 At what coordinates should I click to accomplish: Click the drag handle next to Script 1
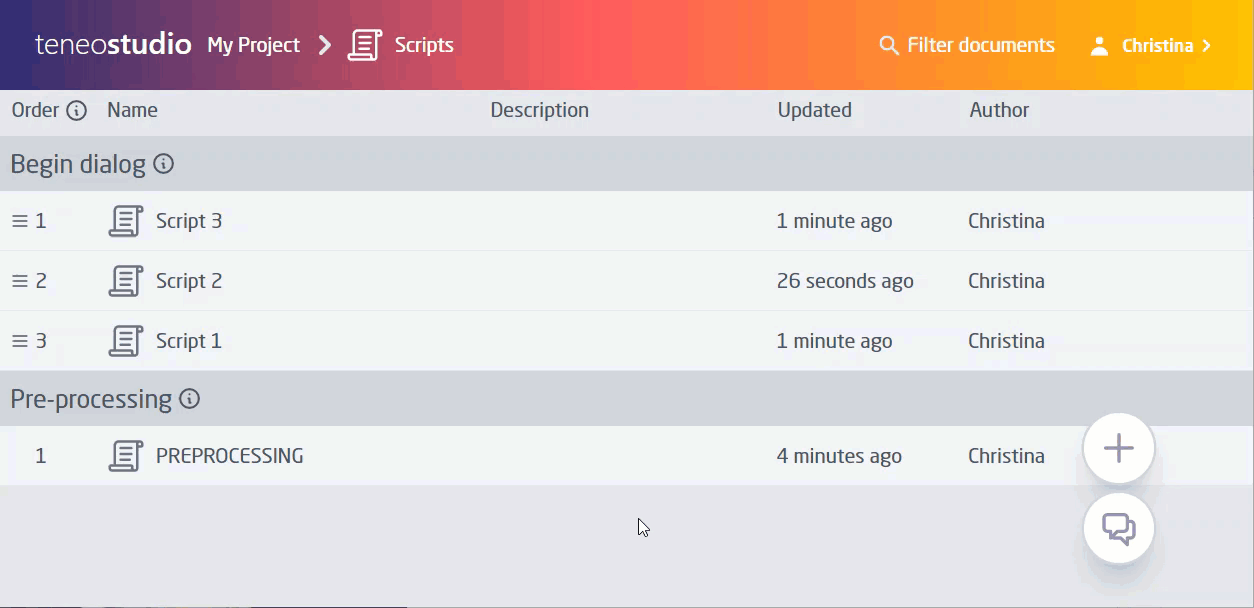point(17,340)
